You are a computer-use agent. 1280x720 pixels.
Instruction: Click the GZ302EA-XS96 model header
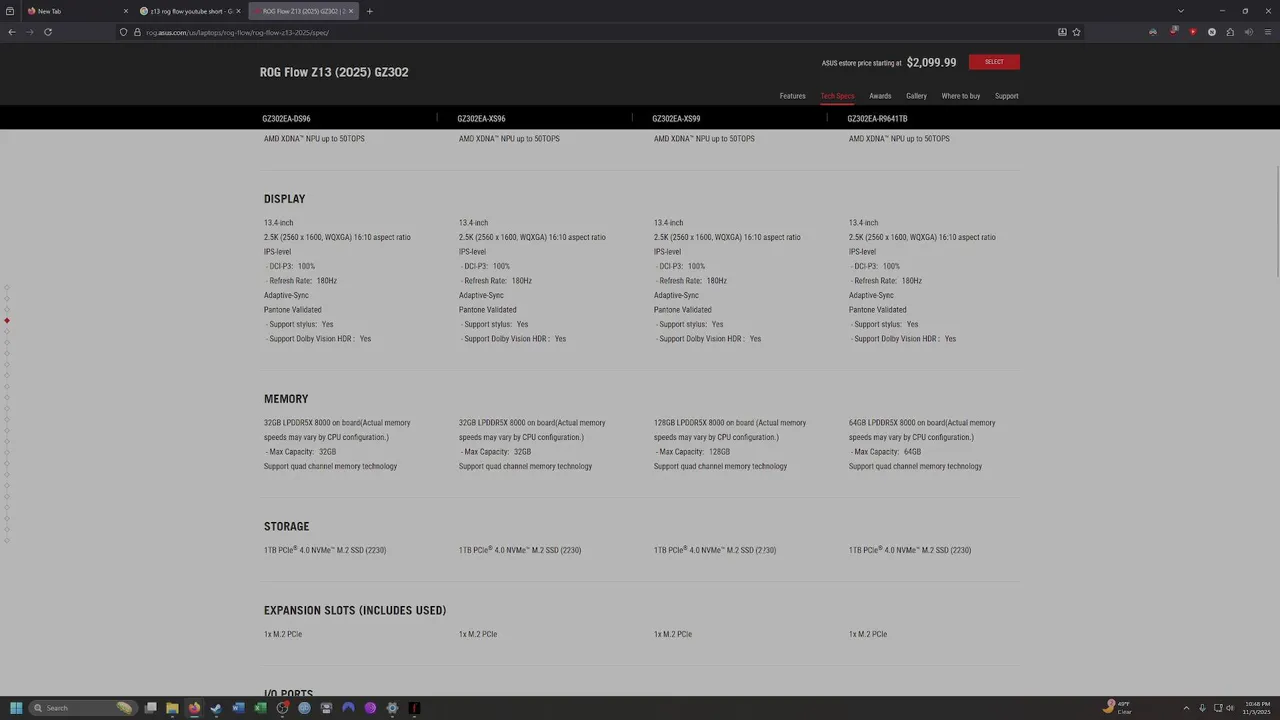point(481,118)
